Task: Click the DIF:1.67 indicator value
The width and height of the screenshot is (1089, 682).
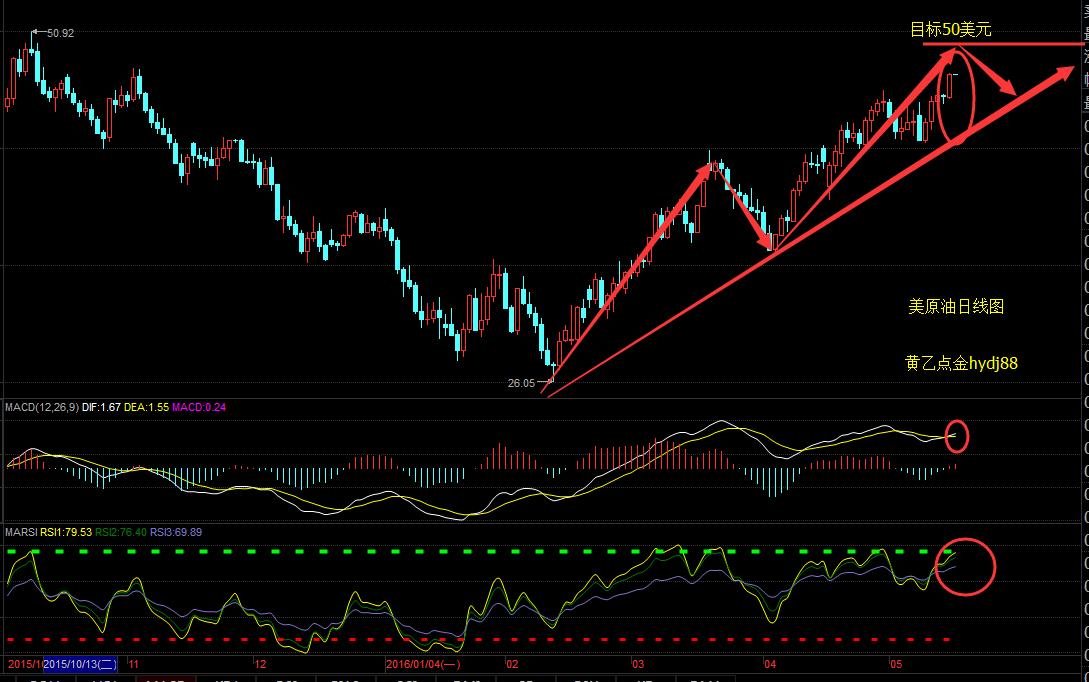Action: pyautogui.click(x=101, y=407)
